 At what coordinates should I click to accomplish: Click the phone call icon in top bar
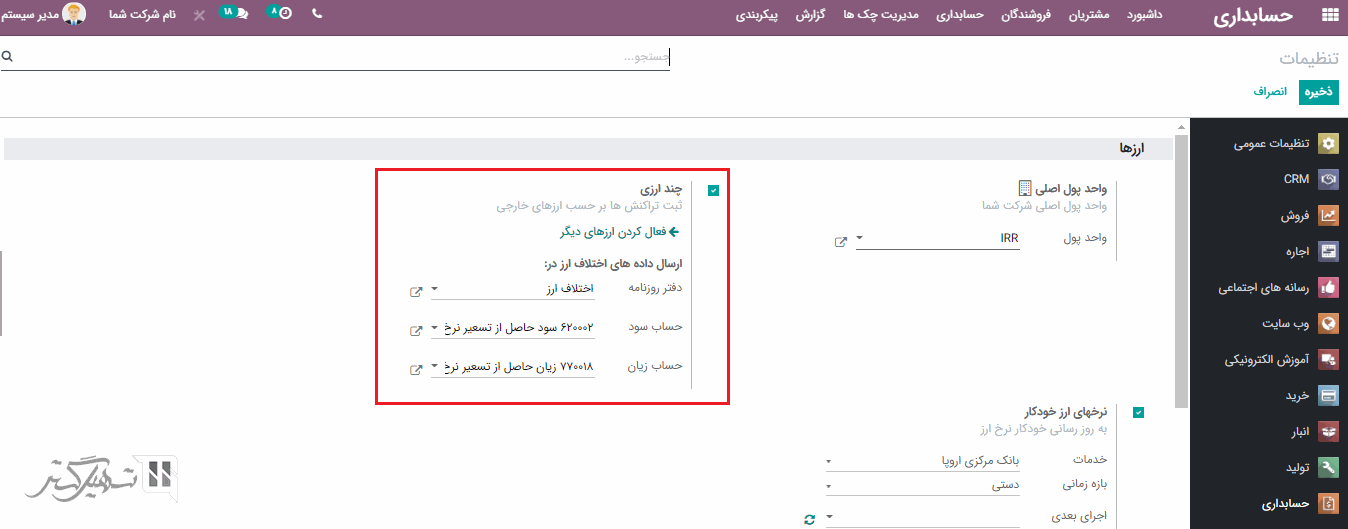318,16
